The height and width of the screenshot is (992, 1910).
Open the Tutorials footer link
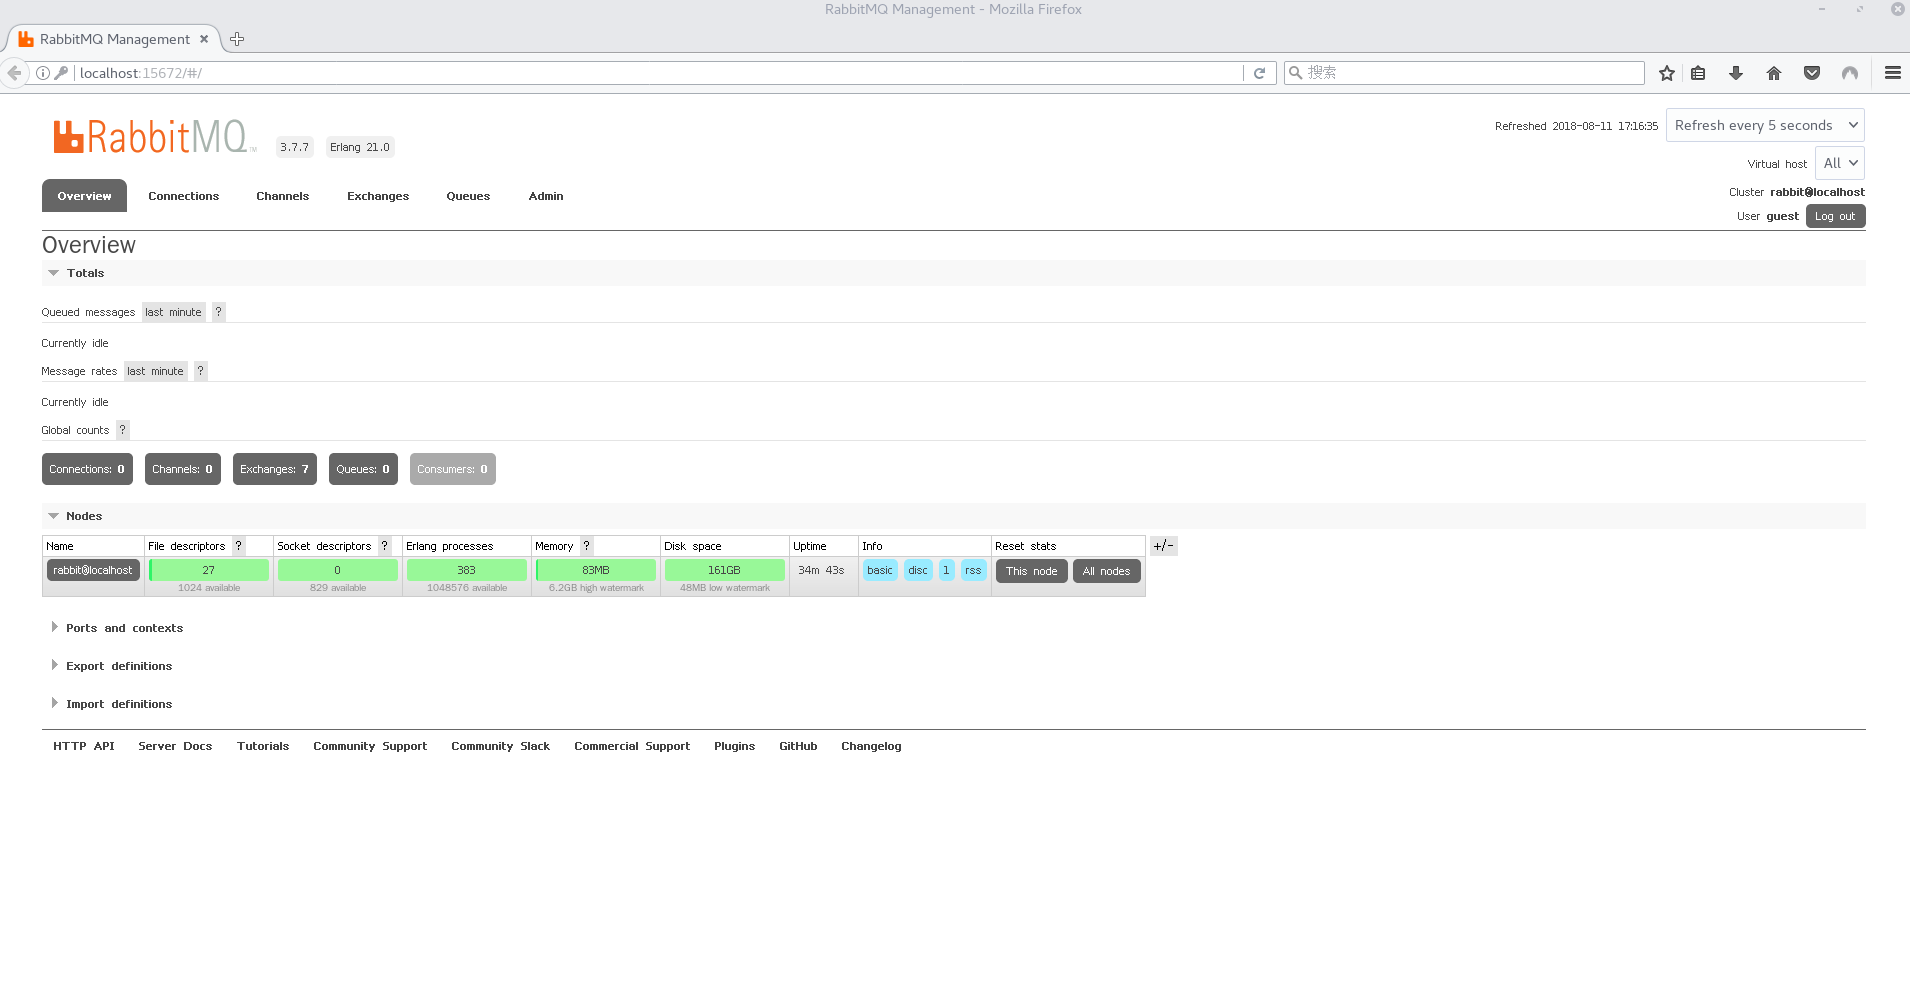click(x=263, y=746)
